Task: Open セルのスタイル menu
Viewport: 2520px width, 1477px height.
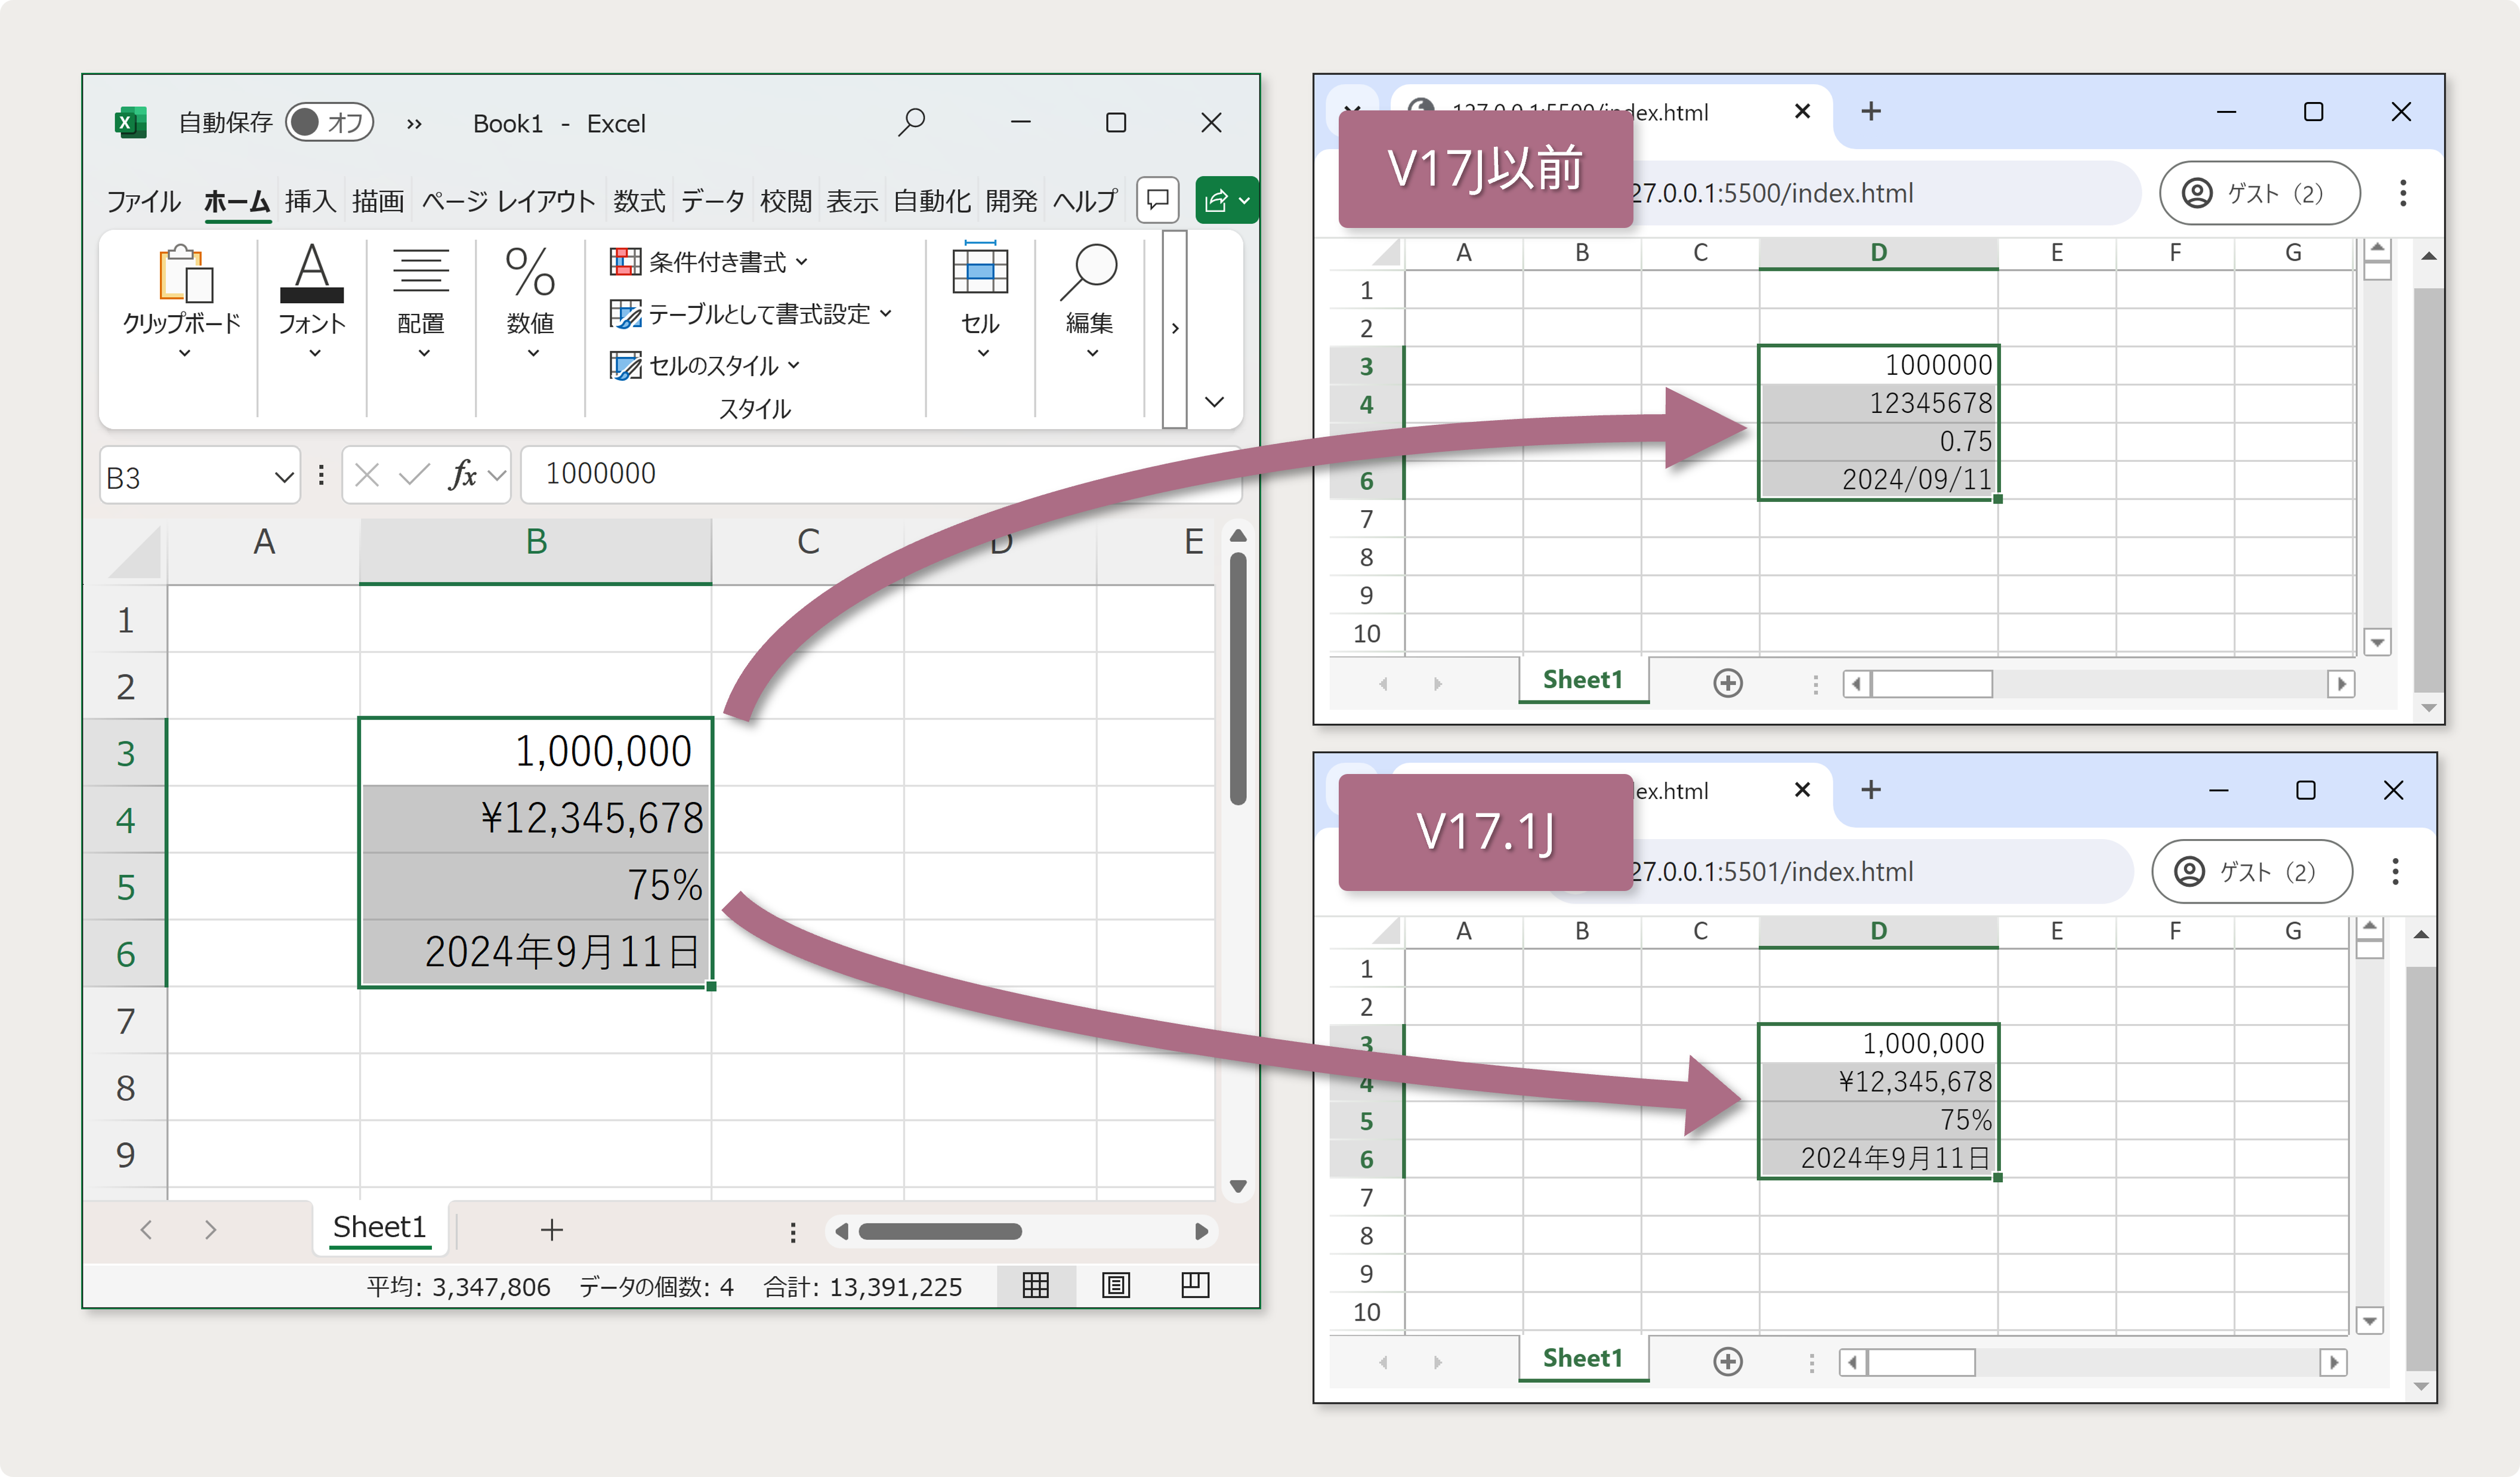Action: 705,365
